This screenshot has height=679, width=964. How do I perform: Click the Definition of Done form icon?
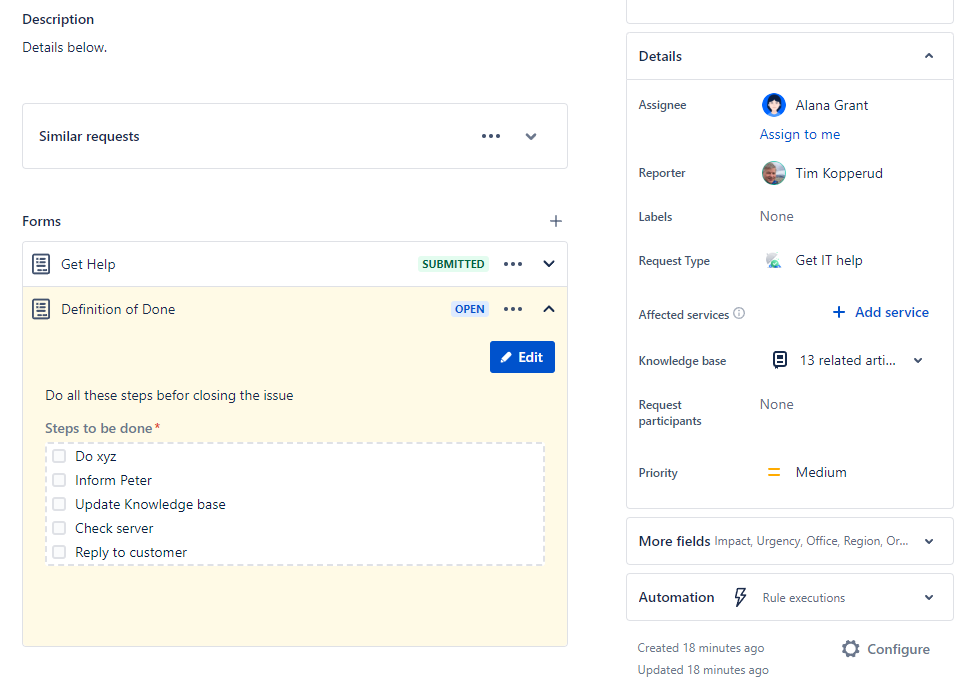point(41,309)
